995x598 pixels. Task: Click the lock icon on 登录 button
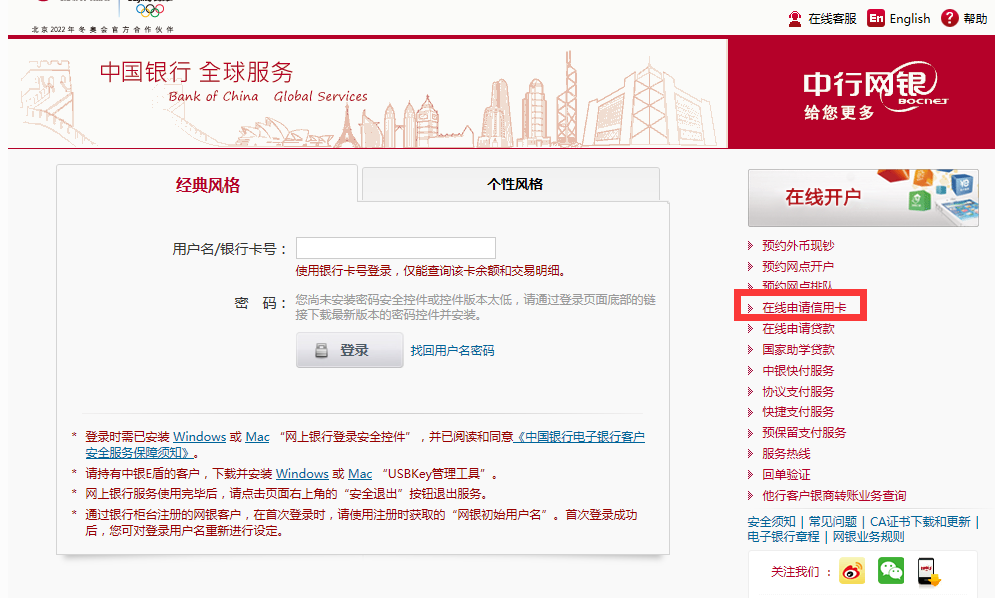pyautogui.click(x=322, y=350)
